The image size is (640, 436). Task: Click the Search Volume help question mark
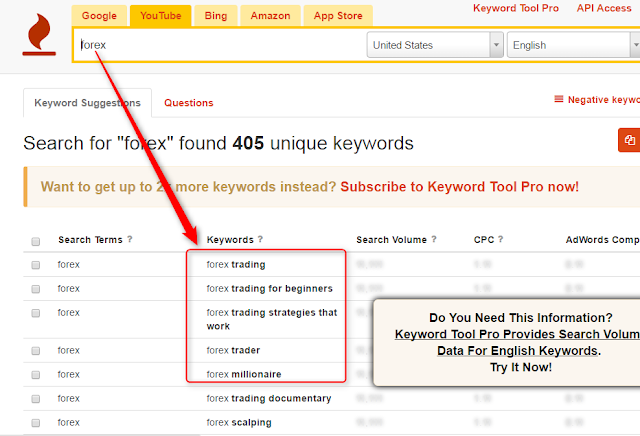click(434, 239)
